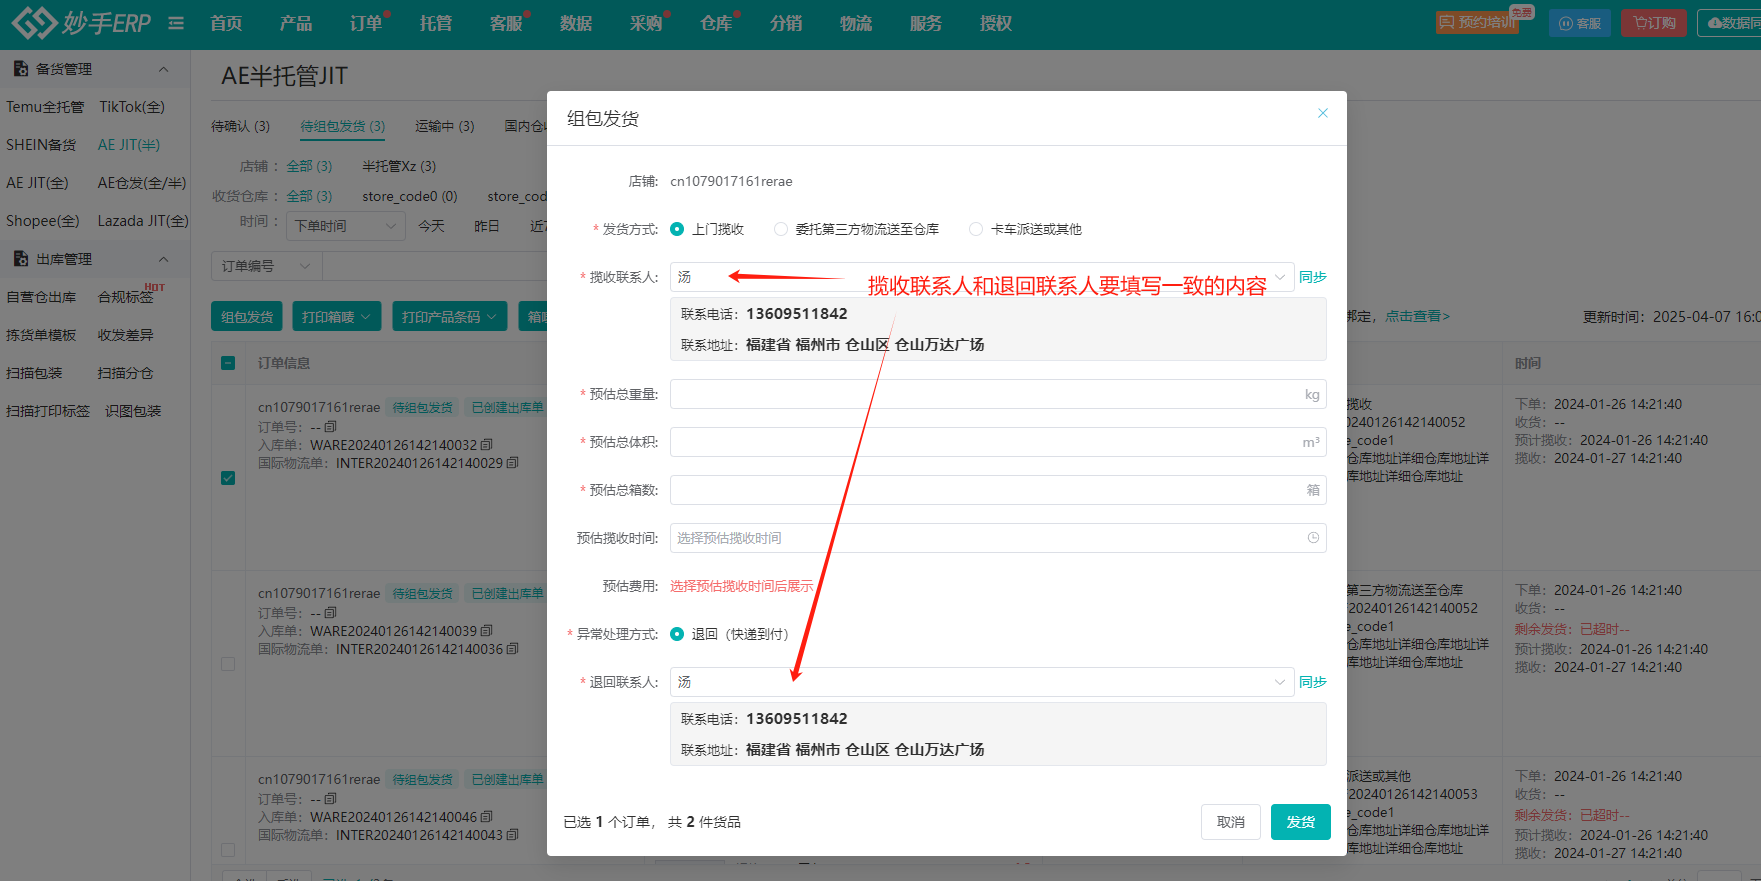Select 今天 time filter
Image resolution: width=1761 pixels, height=881 pixels.
point(431,226)
